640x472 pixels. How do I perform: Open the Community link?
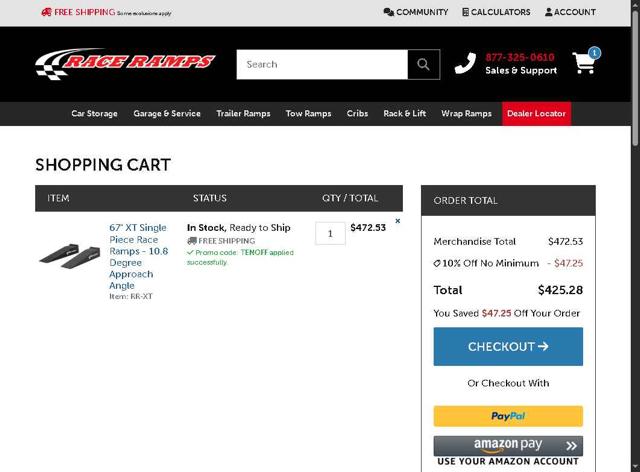coord(416,12)
